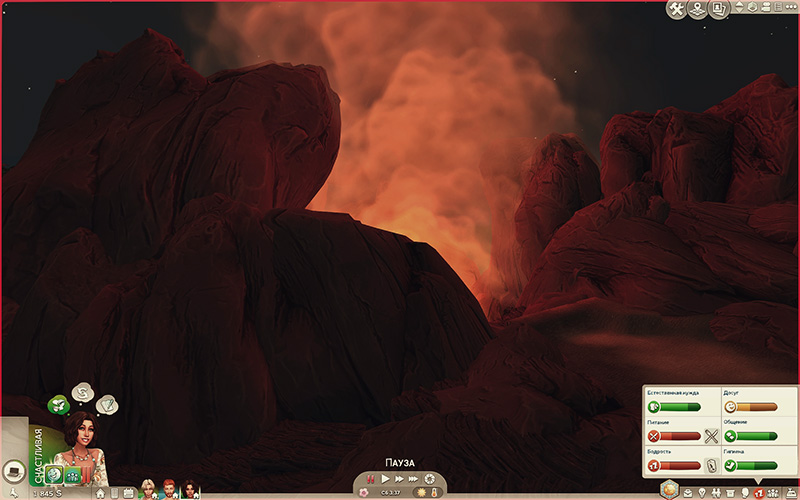Go up one floor with the up arrow
The image size is (800, 500).
(x=740, y=4)
